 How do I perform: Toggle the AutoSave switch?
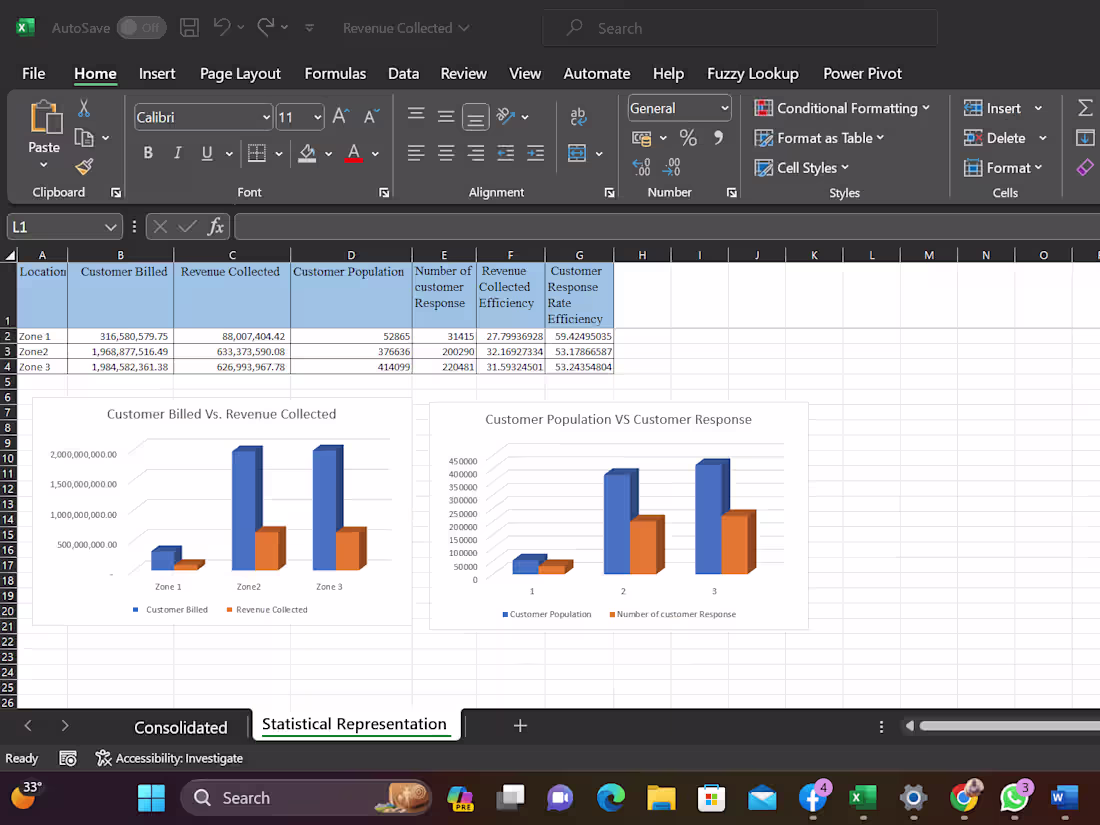click(x=141, y=28)
